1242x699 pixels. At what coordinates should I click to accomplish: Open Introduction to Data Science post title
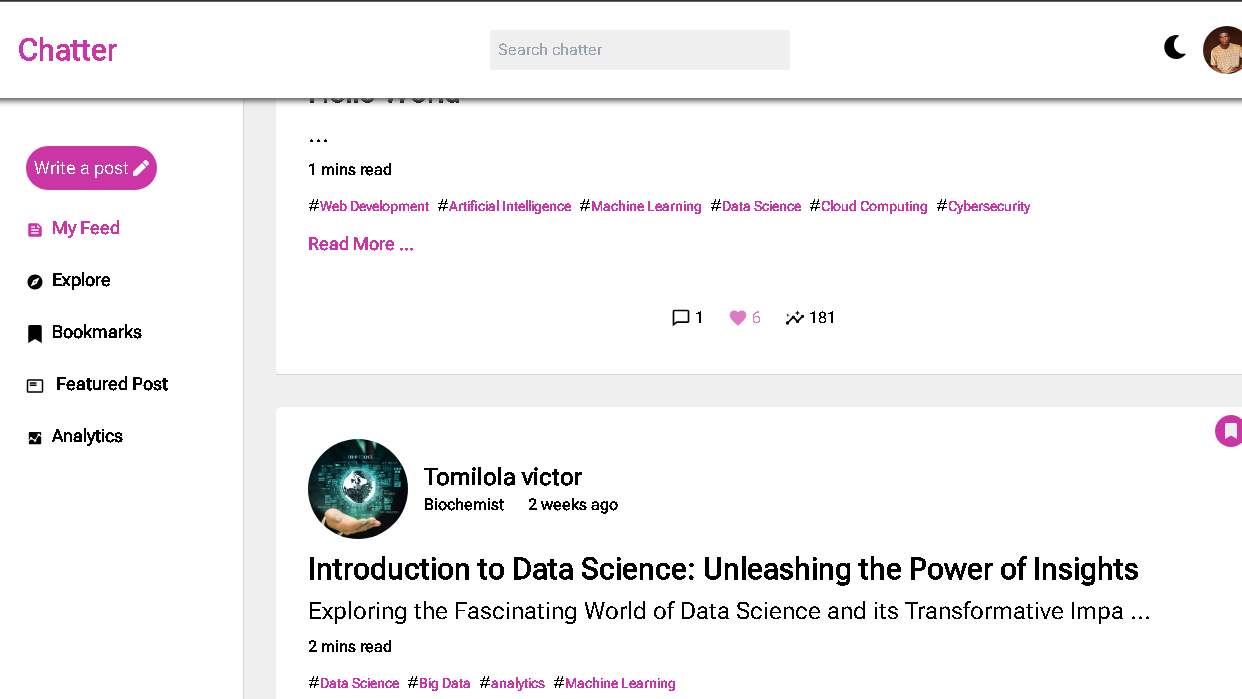pos(723,569)
